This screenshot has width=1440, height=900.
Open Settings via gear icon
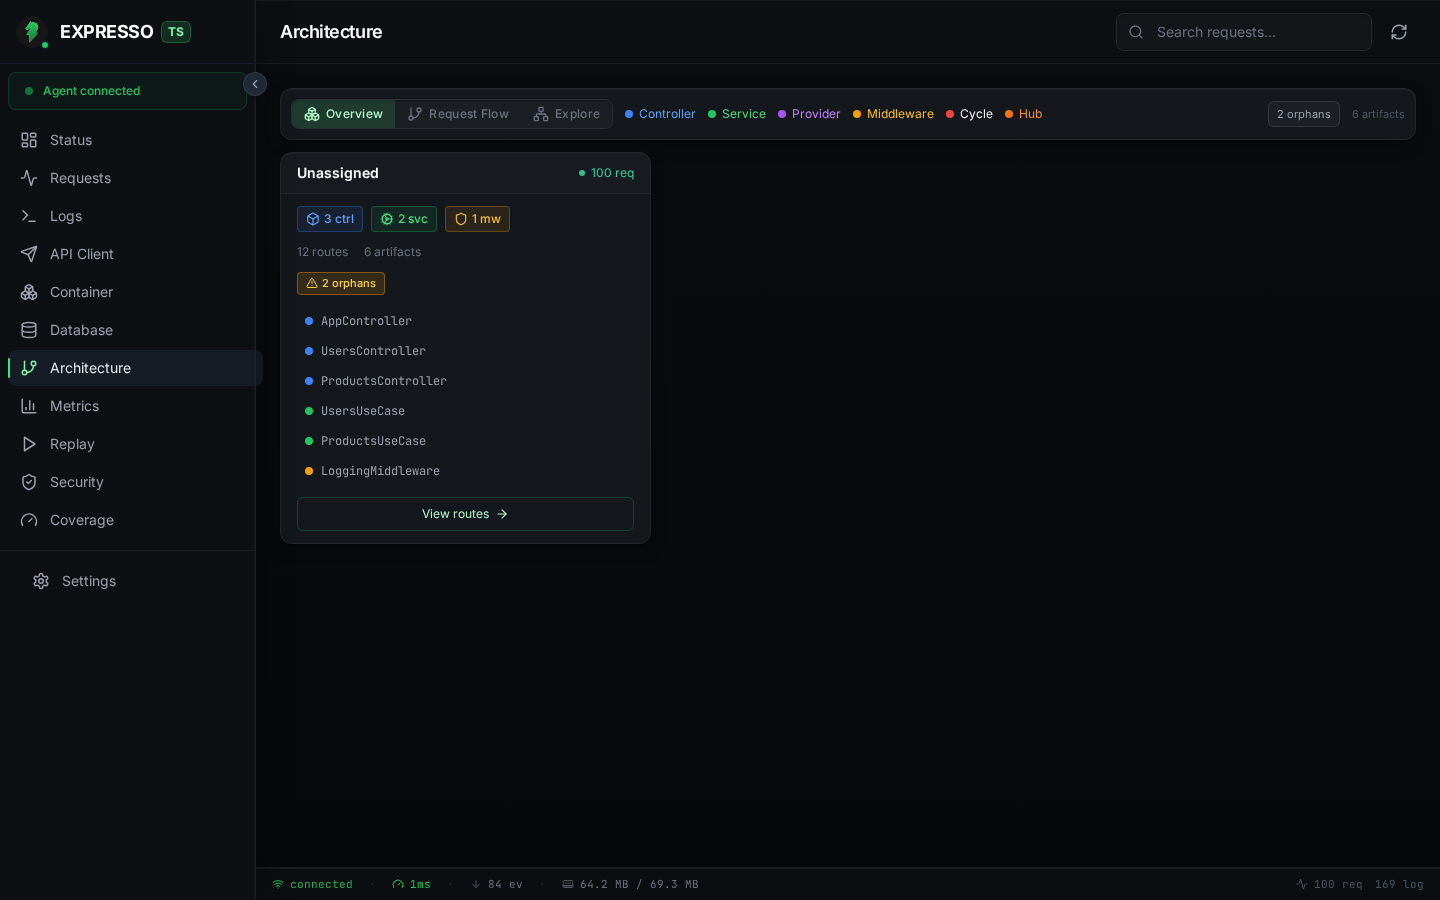tap(41, 581)
